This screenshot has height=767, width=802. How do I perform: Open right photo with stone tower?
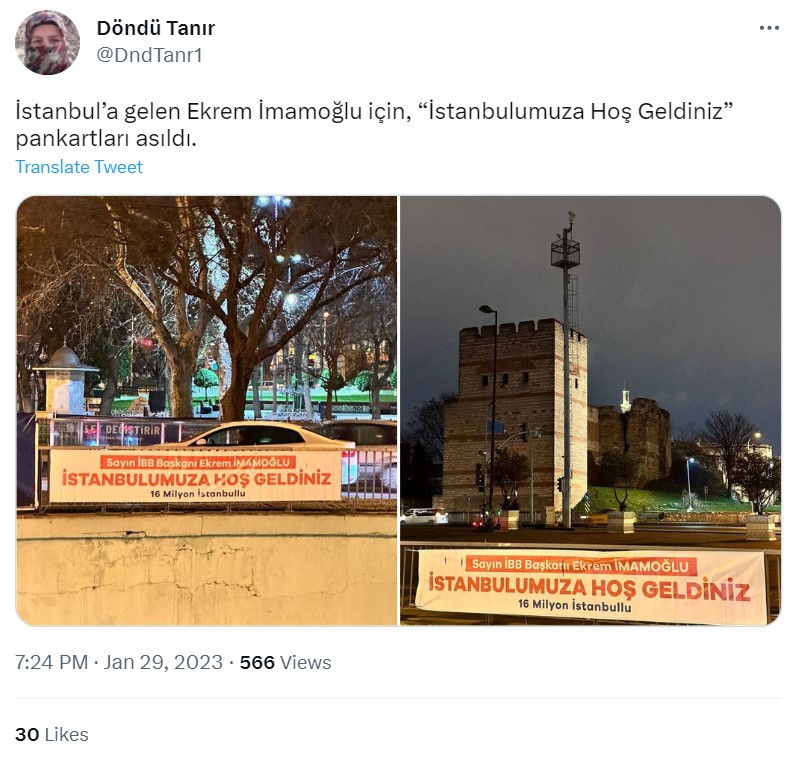point(591,411)
